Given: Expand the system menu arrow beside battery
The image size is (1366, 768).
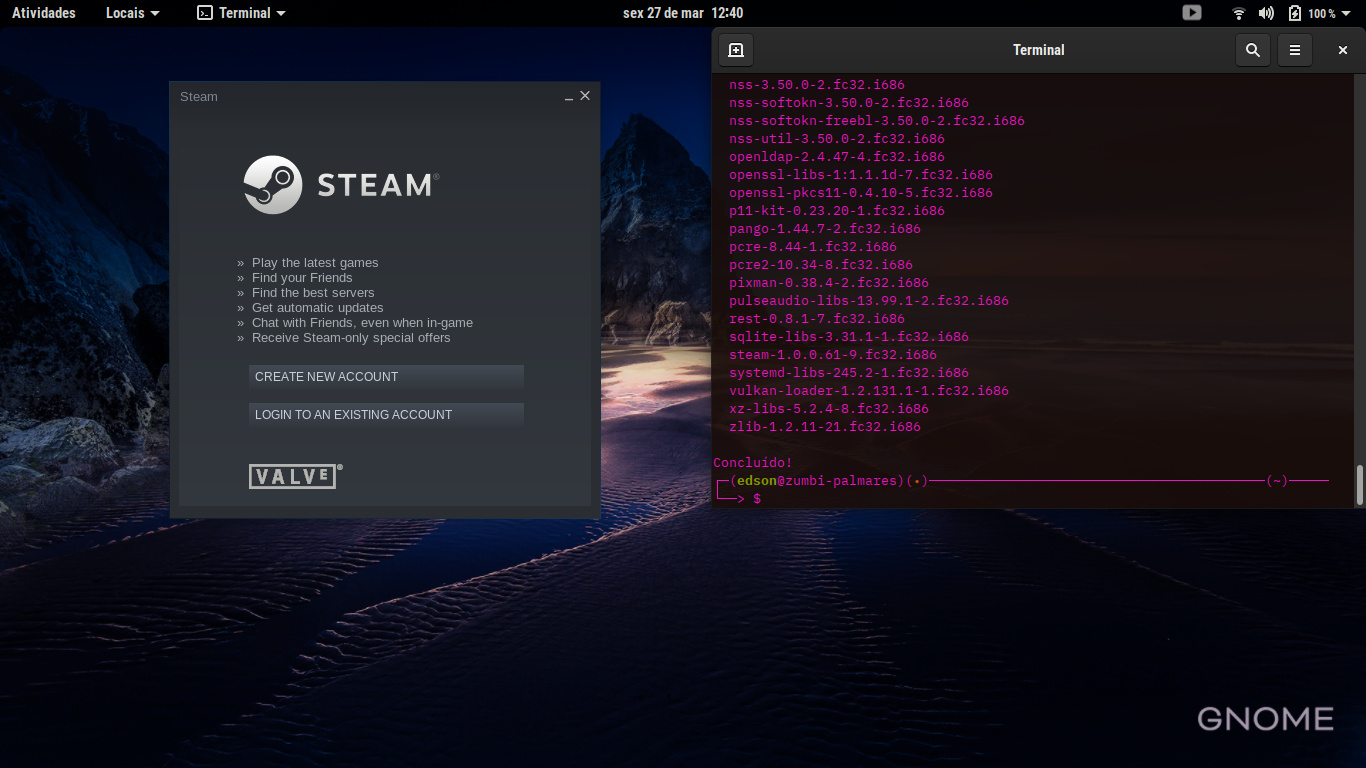Looking at the screenshot, I should coord(1346,13).
